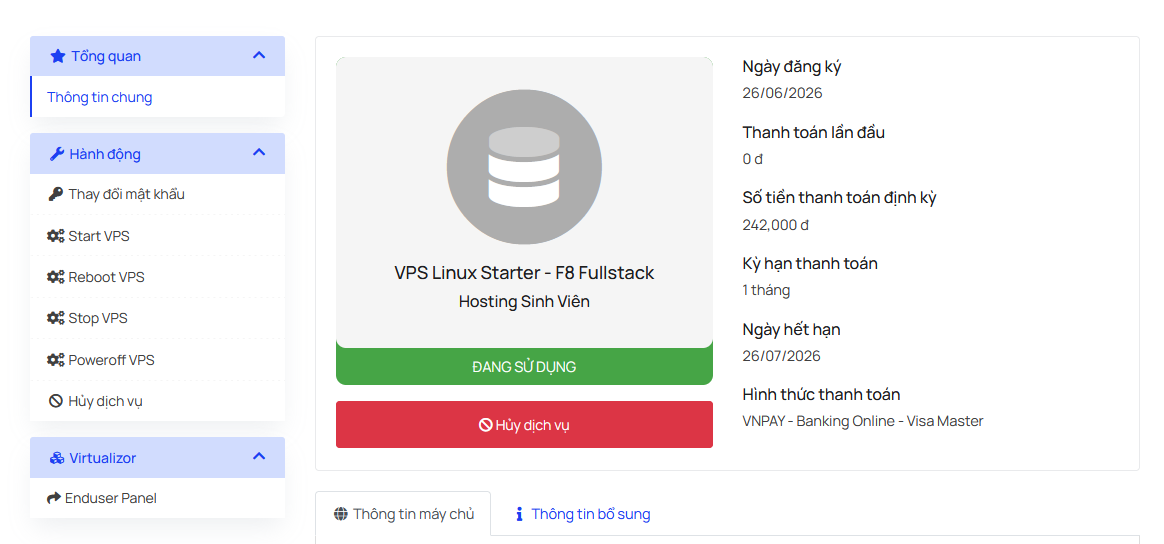
Task: Click the gray database server image
Action: [524, 166]
